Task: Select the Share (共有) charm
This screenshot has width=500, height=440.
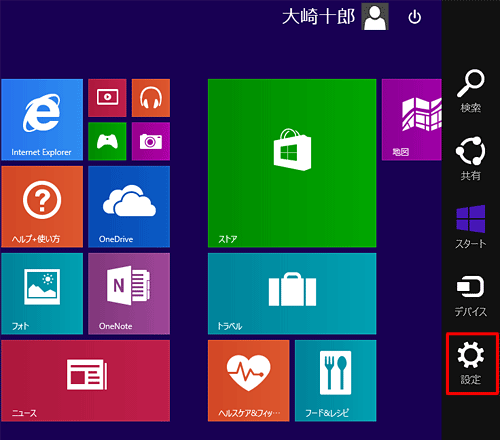Action: tap(471, 158)
